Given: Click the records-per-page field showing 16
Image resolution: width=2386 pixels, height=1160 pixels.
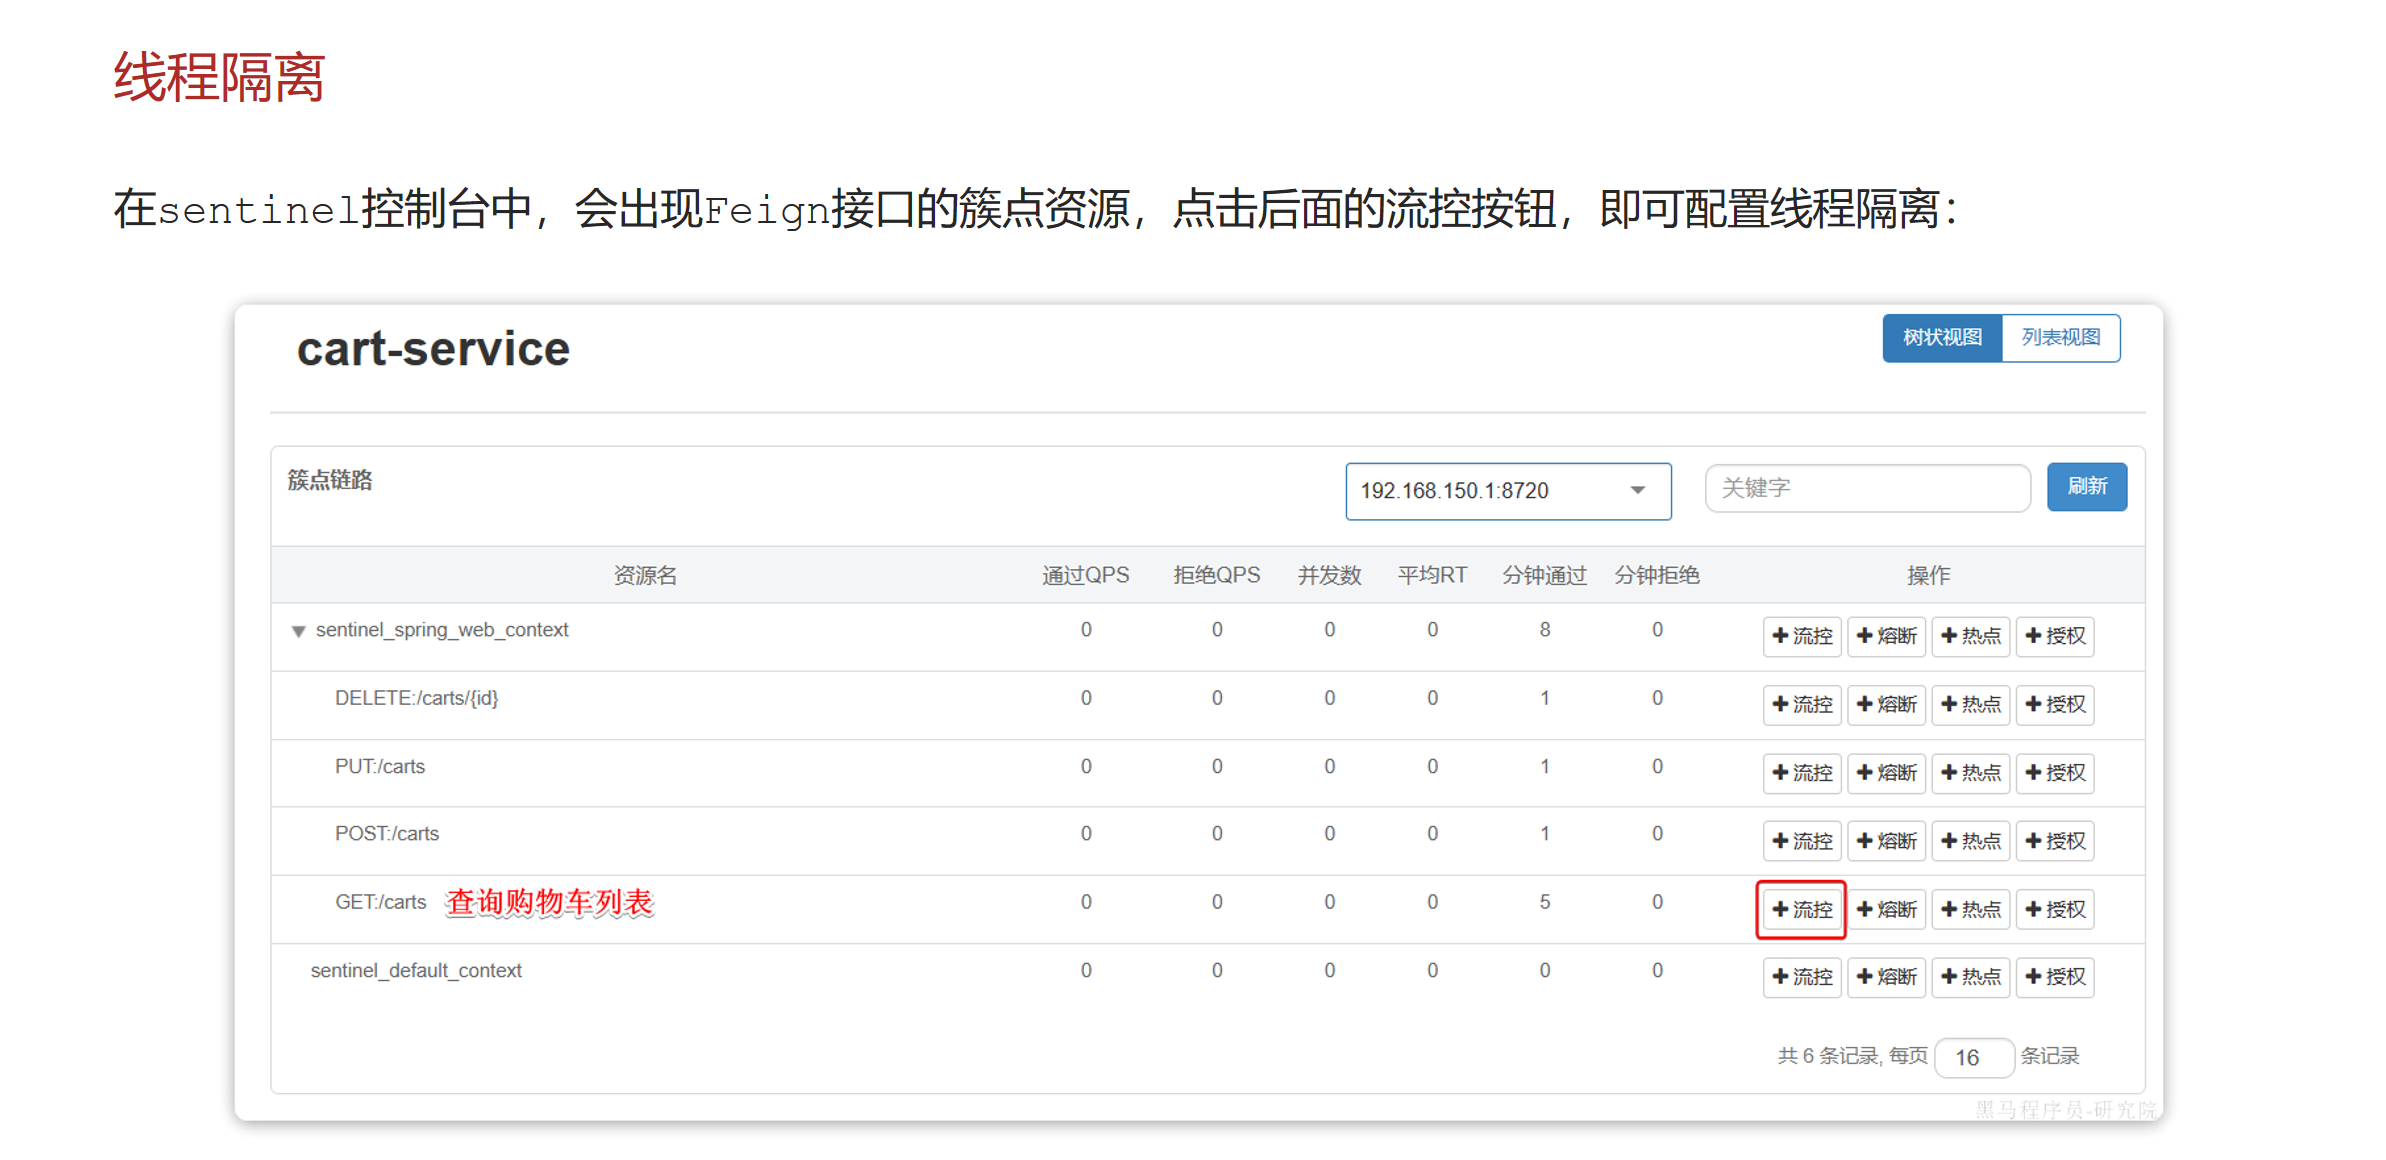Looking at the screenshot, I should pos(1973,1057).
